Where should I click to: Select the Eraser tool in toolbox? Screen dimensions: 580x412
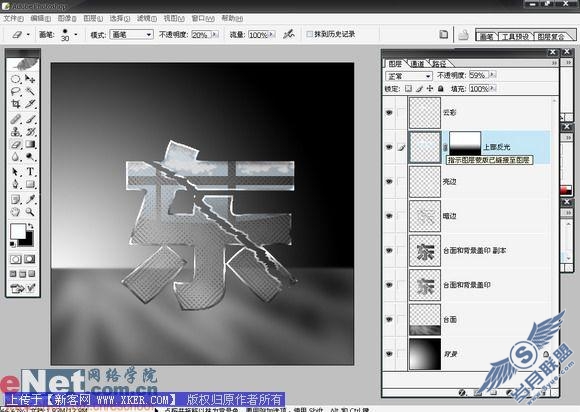coord(15,144)
